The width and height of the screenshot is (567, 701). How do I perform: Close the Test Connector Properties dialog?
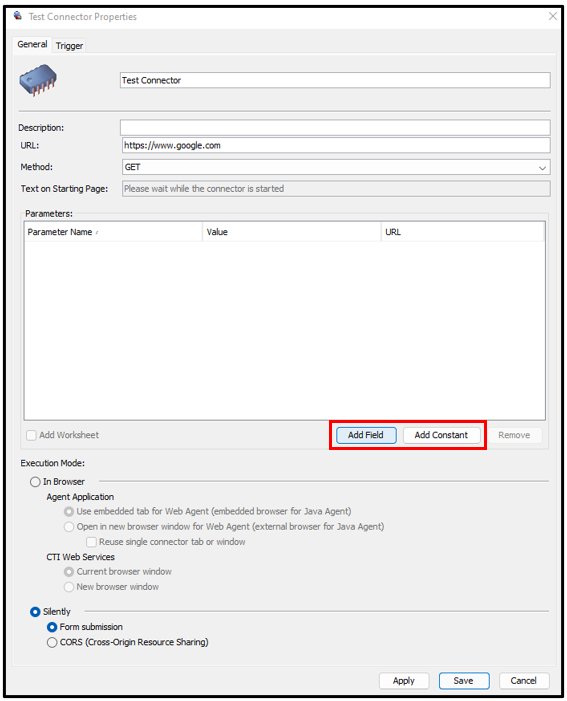click(553, 16)
